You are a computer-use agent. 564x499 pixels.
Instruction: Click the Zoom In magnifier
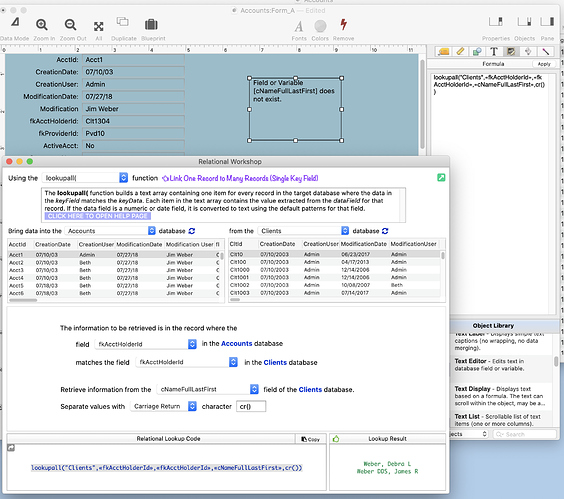pos(42,24)
